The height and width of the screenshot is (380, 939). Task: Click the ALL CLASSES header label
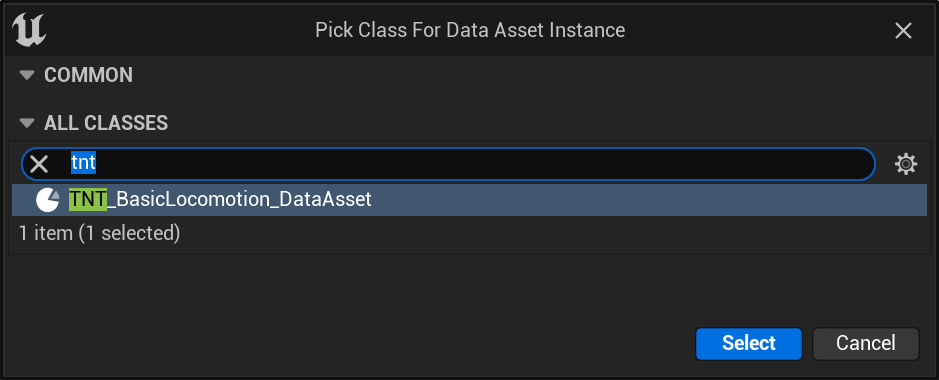click(x=106, y=123)
